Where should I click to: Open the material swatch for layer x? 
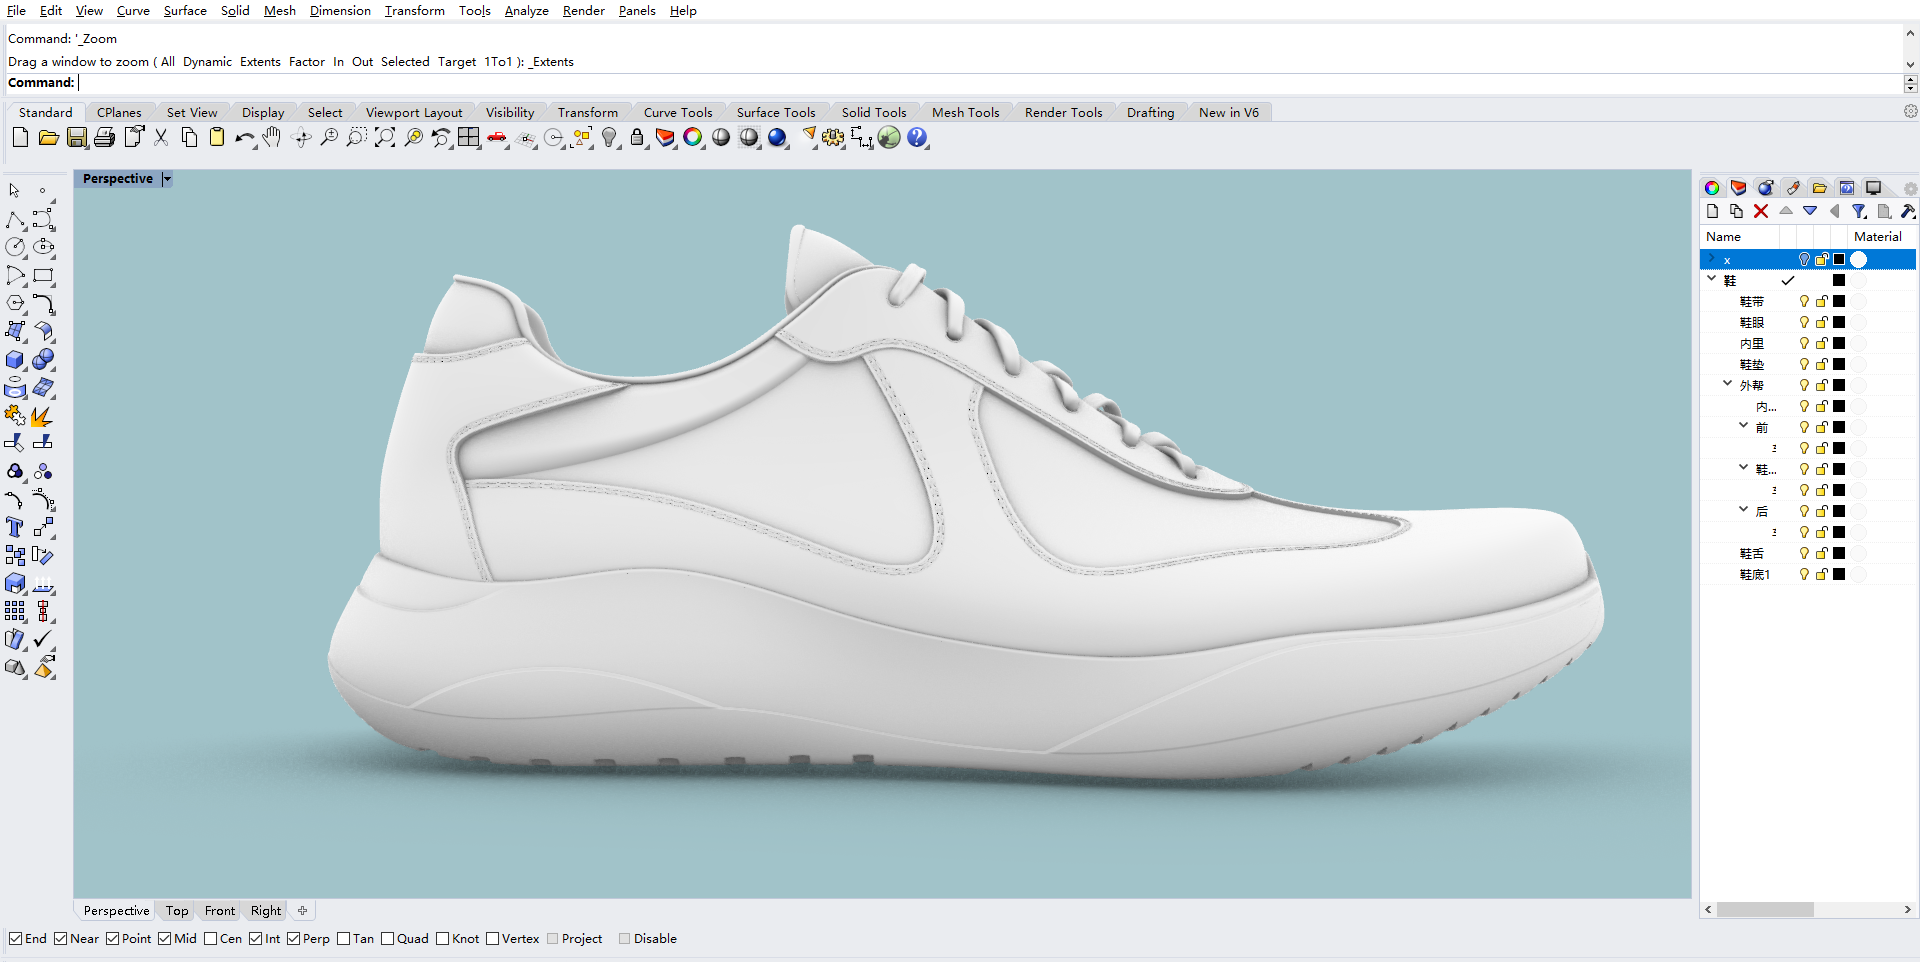[x=1858, y=259]
